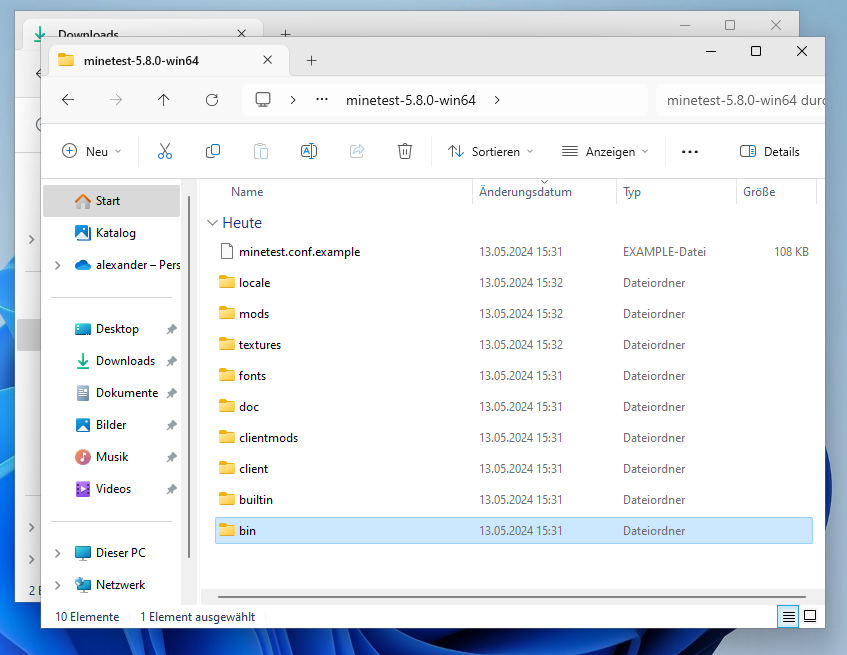Click the Cut scissors icon
This screenshot has height=655, width=847.
[165, 151]
